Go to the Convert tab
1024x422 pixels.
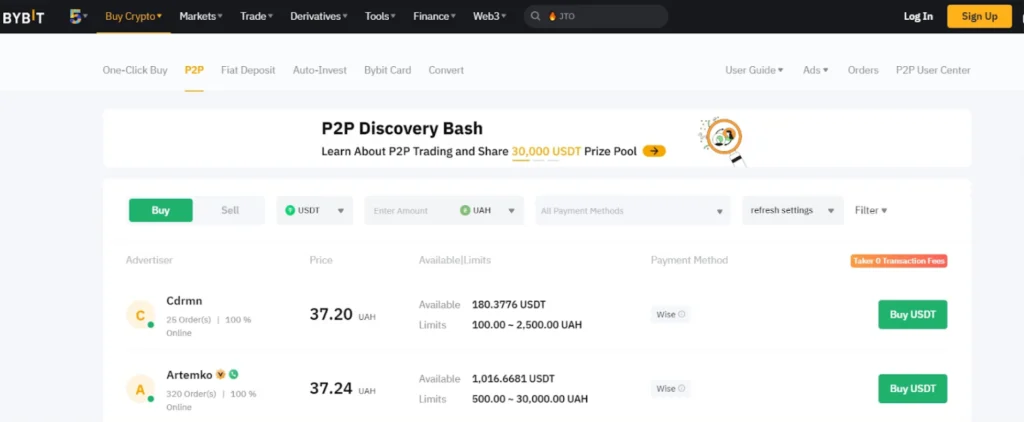446,70
